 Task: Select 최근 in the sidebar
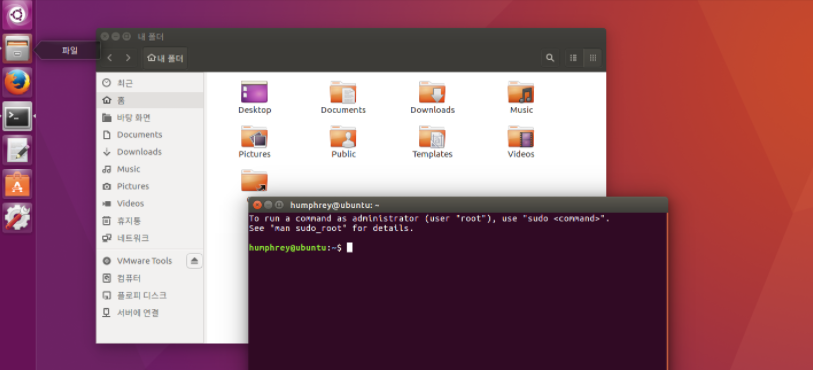[150, 83]
